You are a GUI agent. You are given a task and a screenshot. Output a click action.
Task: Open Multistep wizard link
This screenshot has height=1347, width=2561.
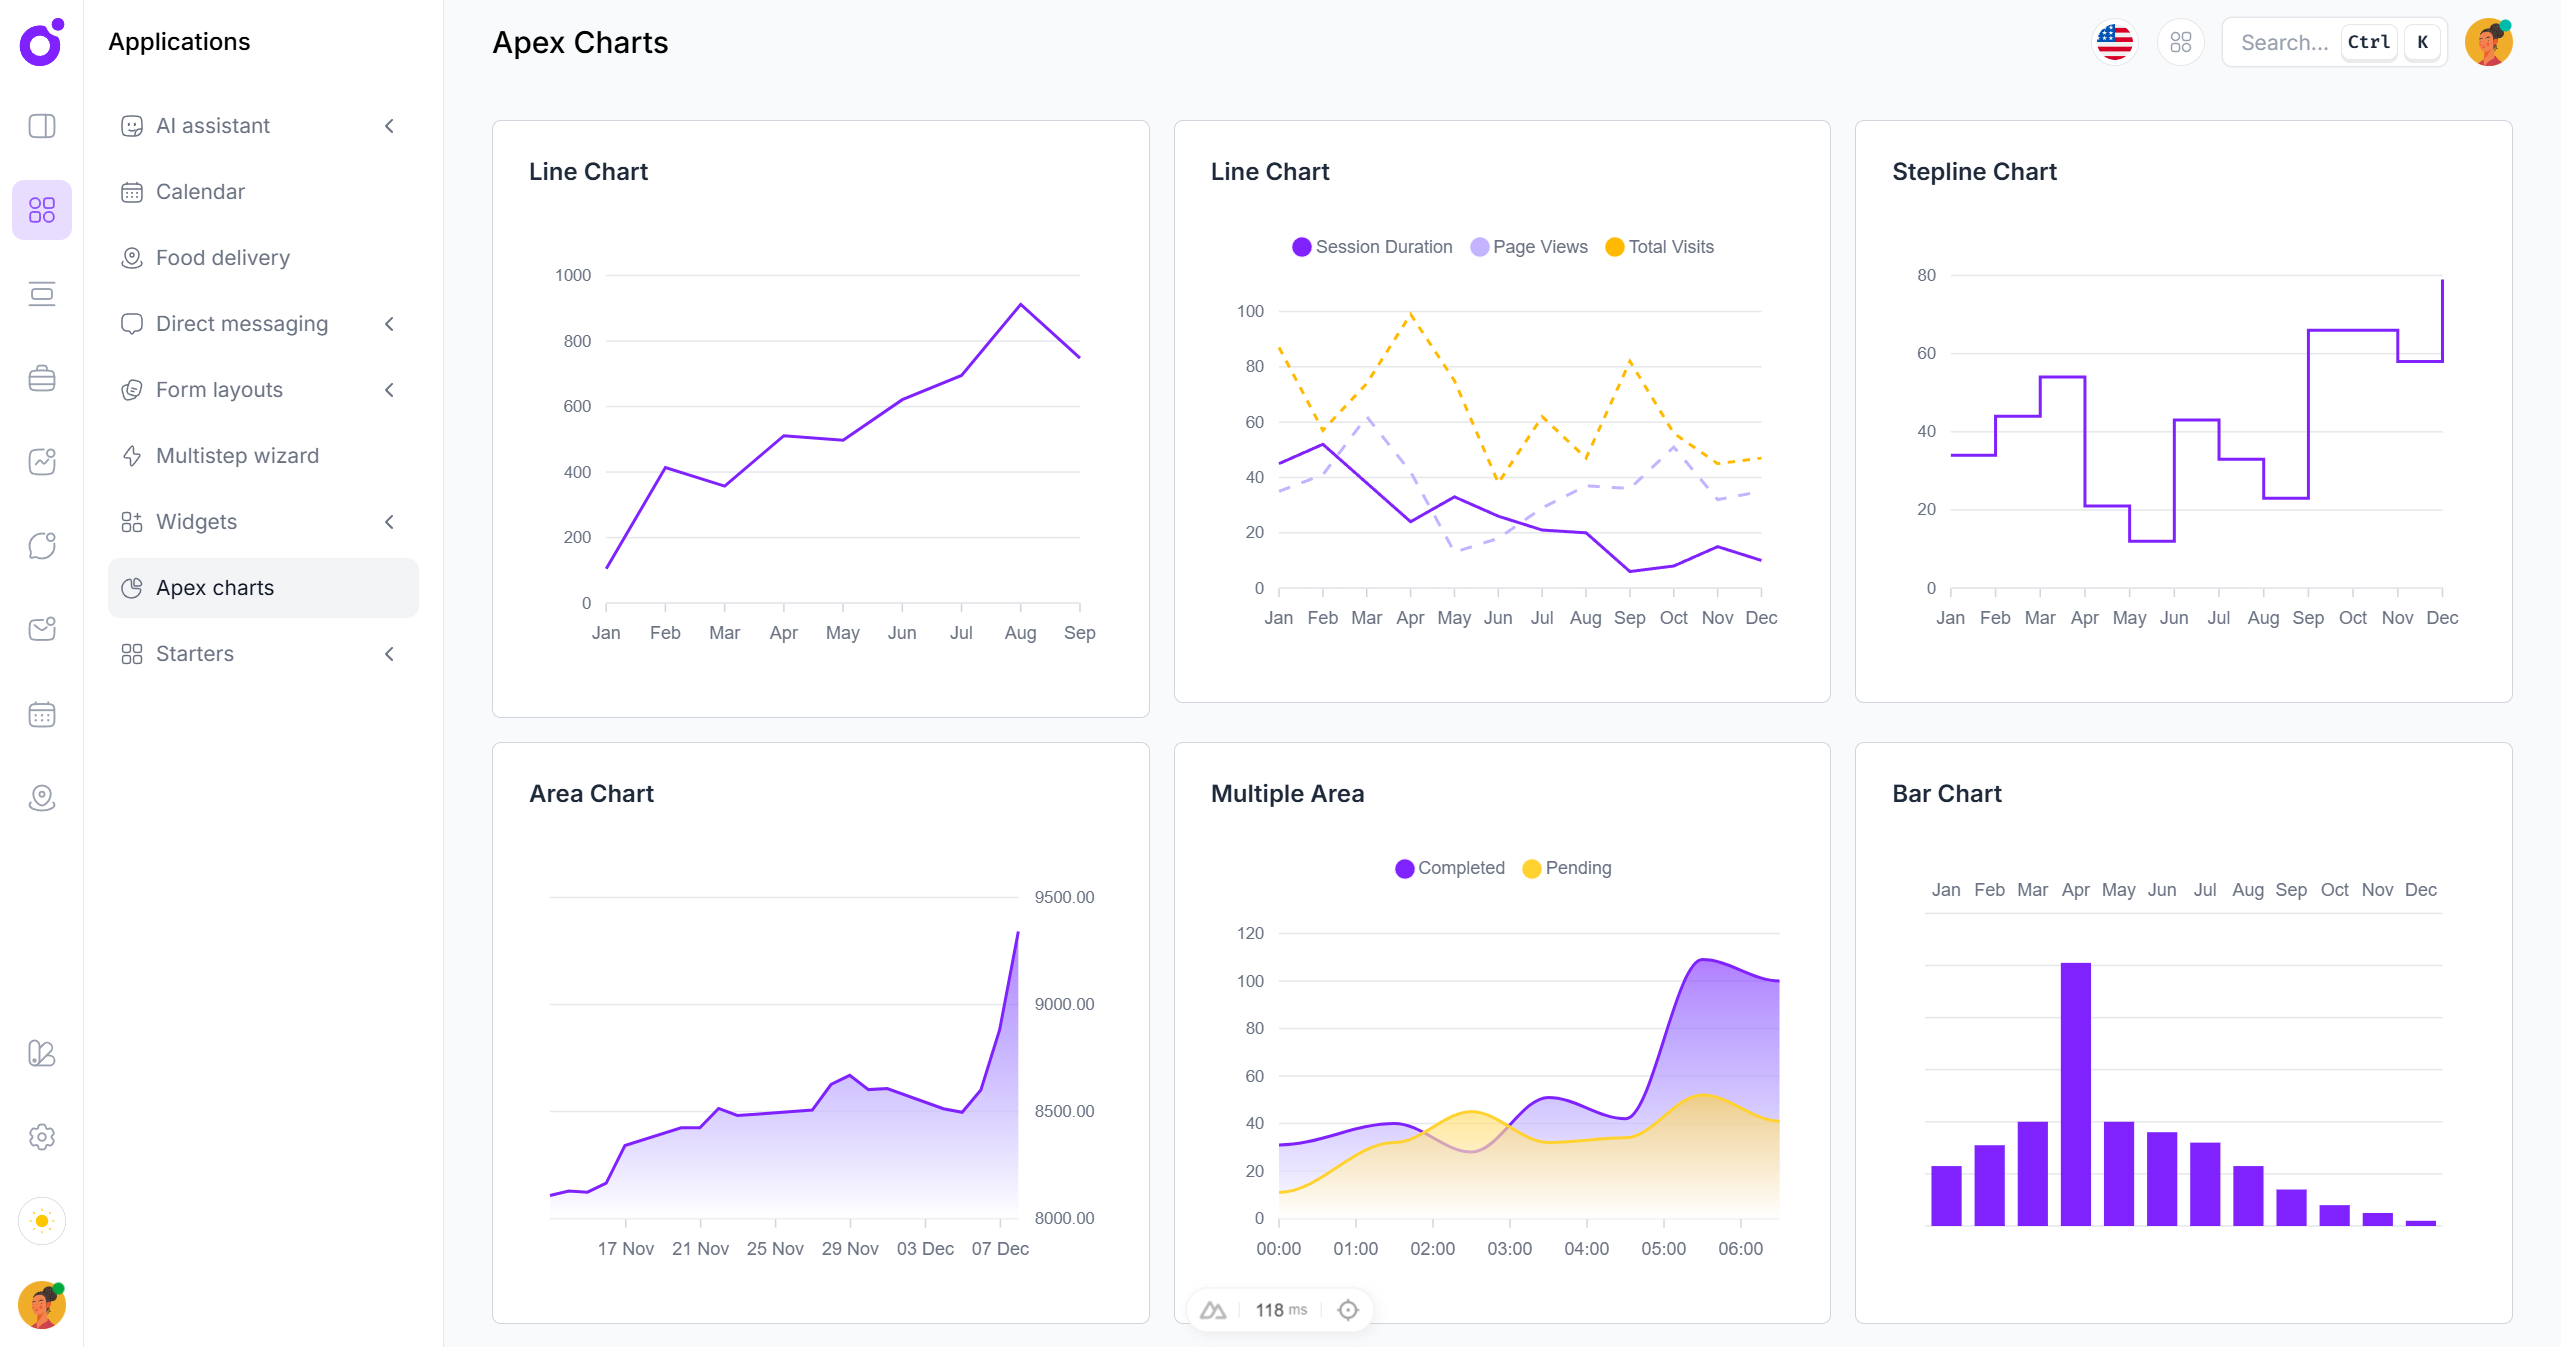[237, 456]
